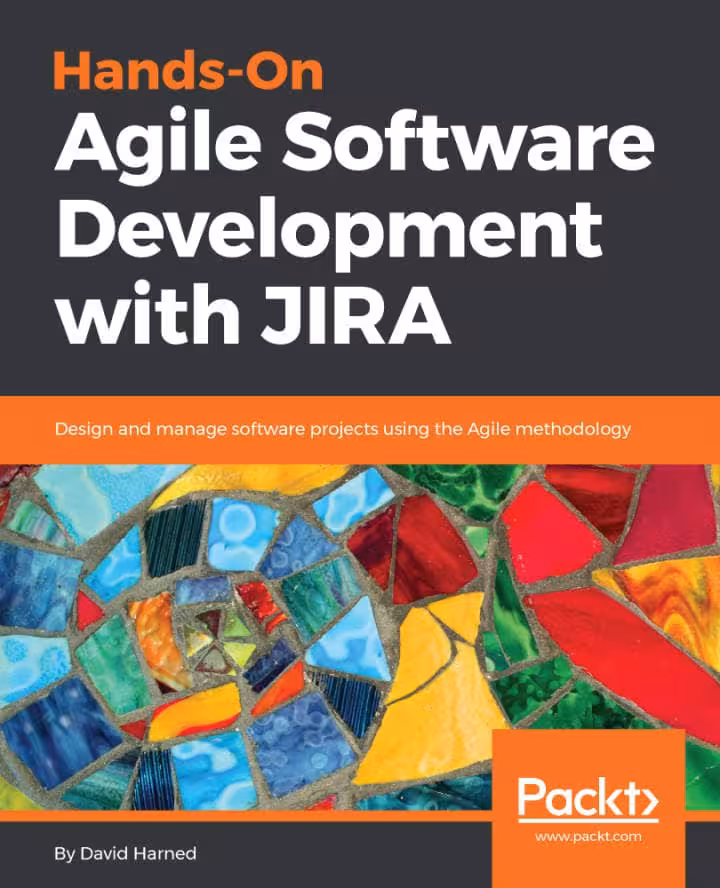
Task: Open the www.packt.com link
Action: [x=588, y=836]
